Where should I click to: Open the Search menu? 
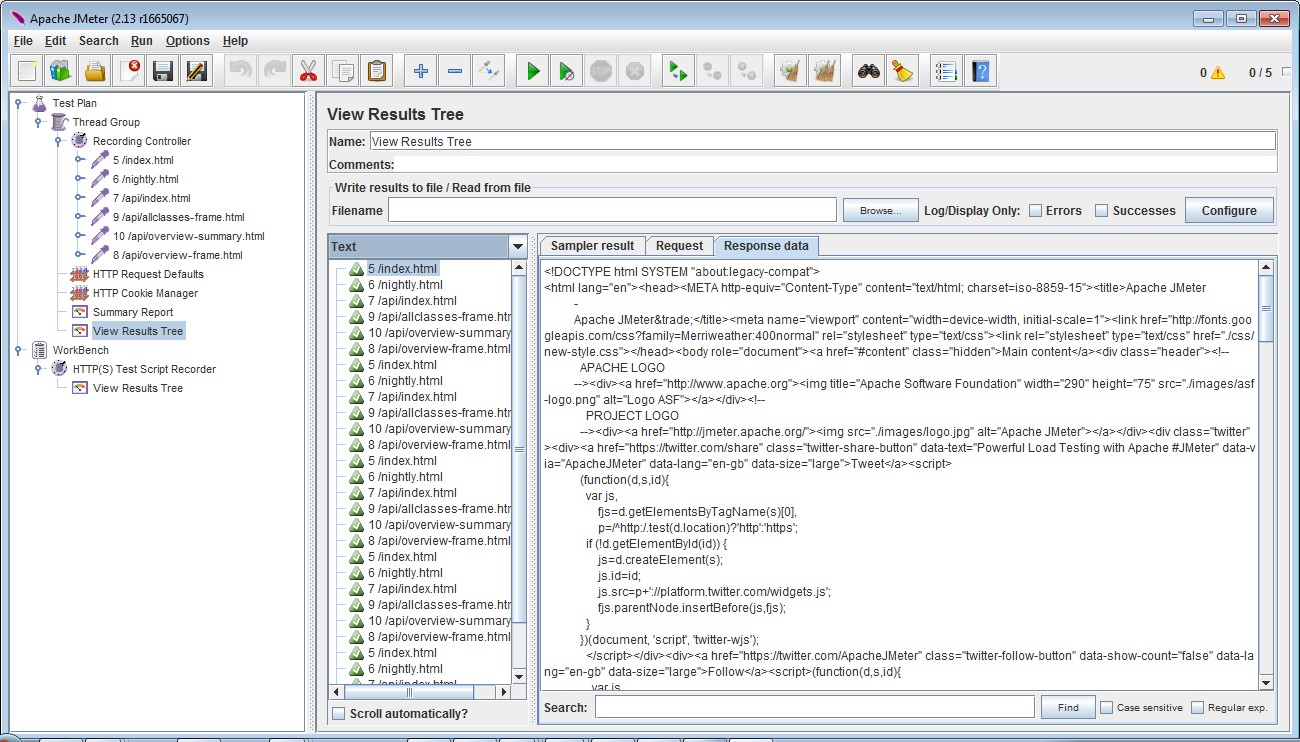(x=98, y=41)
